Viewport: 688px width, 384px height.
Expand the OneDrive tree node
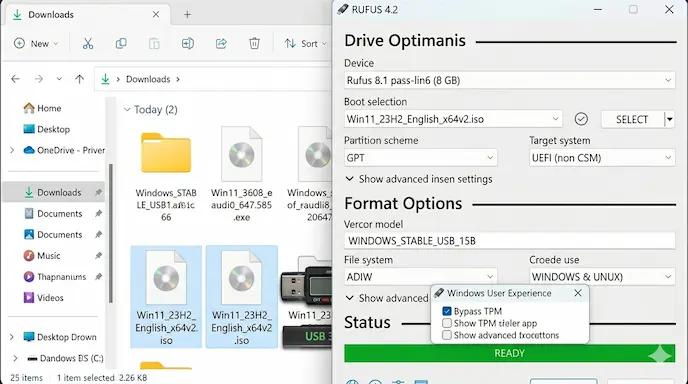[x=12, y=150]
